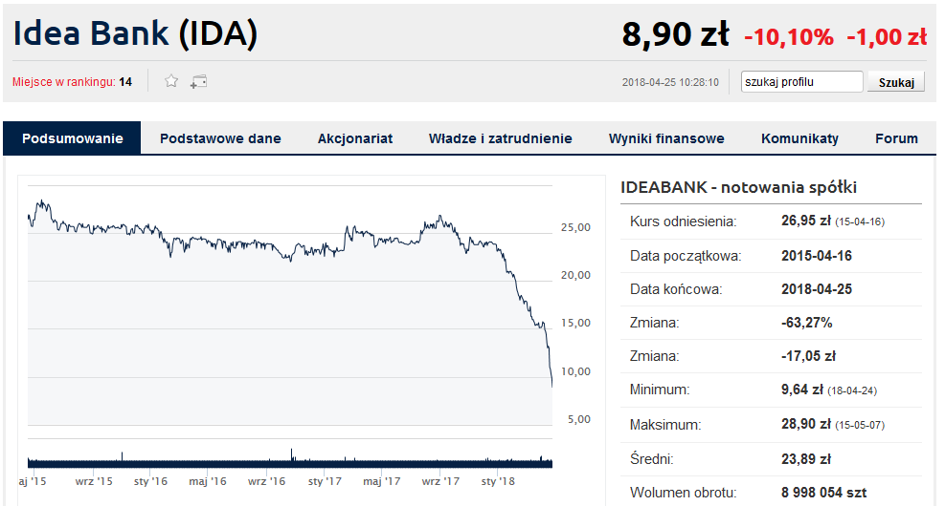Select Władze i zatrudnienie tab
The height and width of the screenshot is (506, 945).
tap(500, 139)
